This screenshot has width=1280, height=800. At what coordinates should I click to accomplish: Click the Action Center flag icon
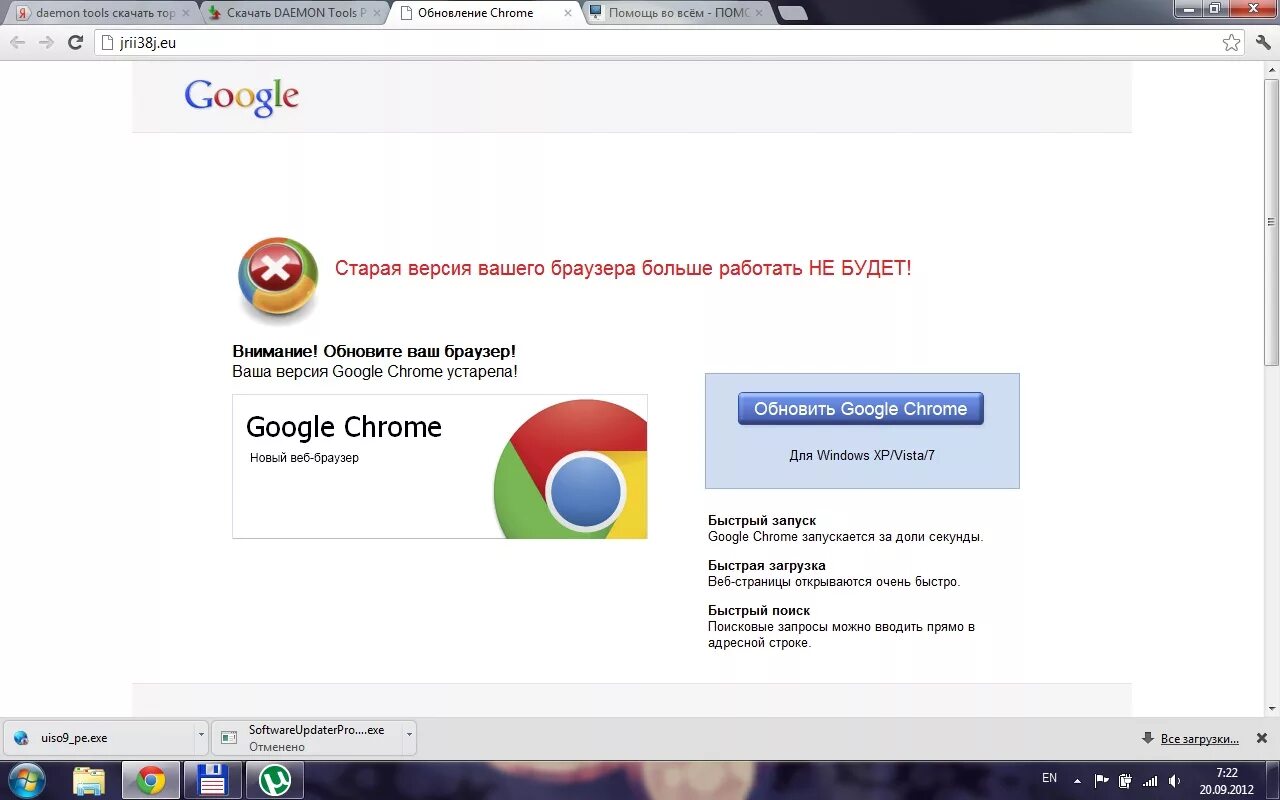tap(1102, 780)
